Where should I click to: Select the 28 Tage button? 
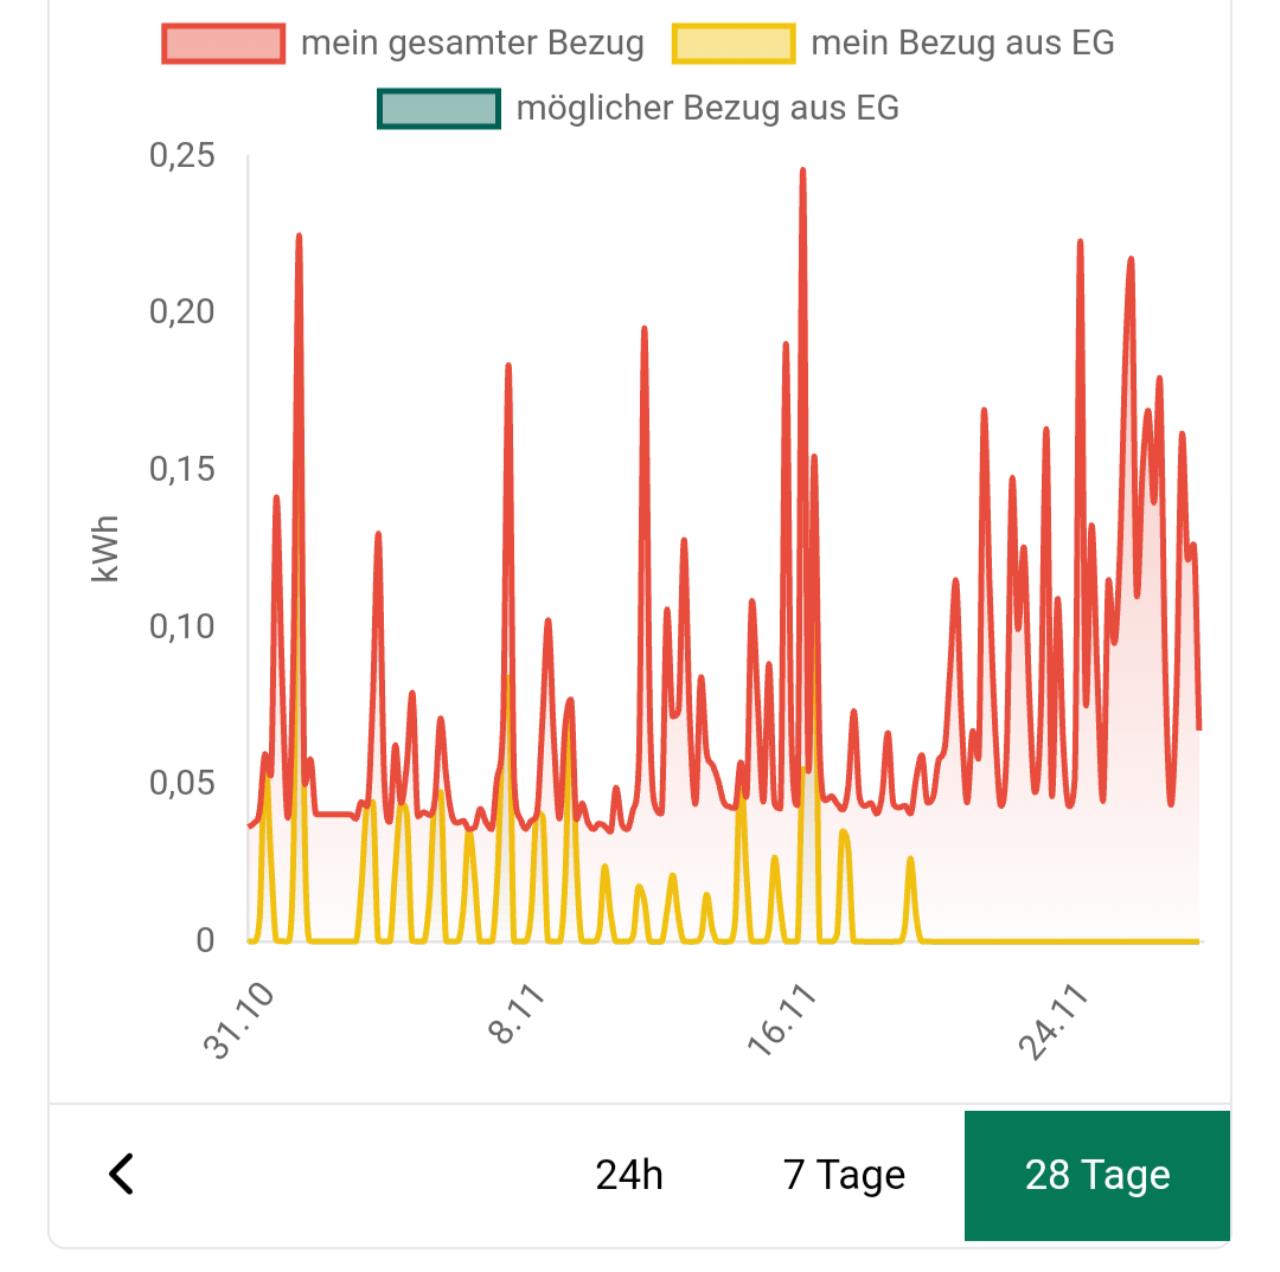1097,1175
